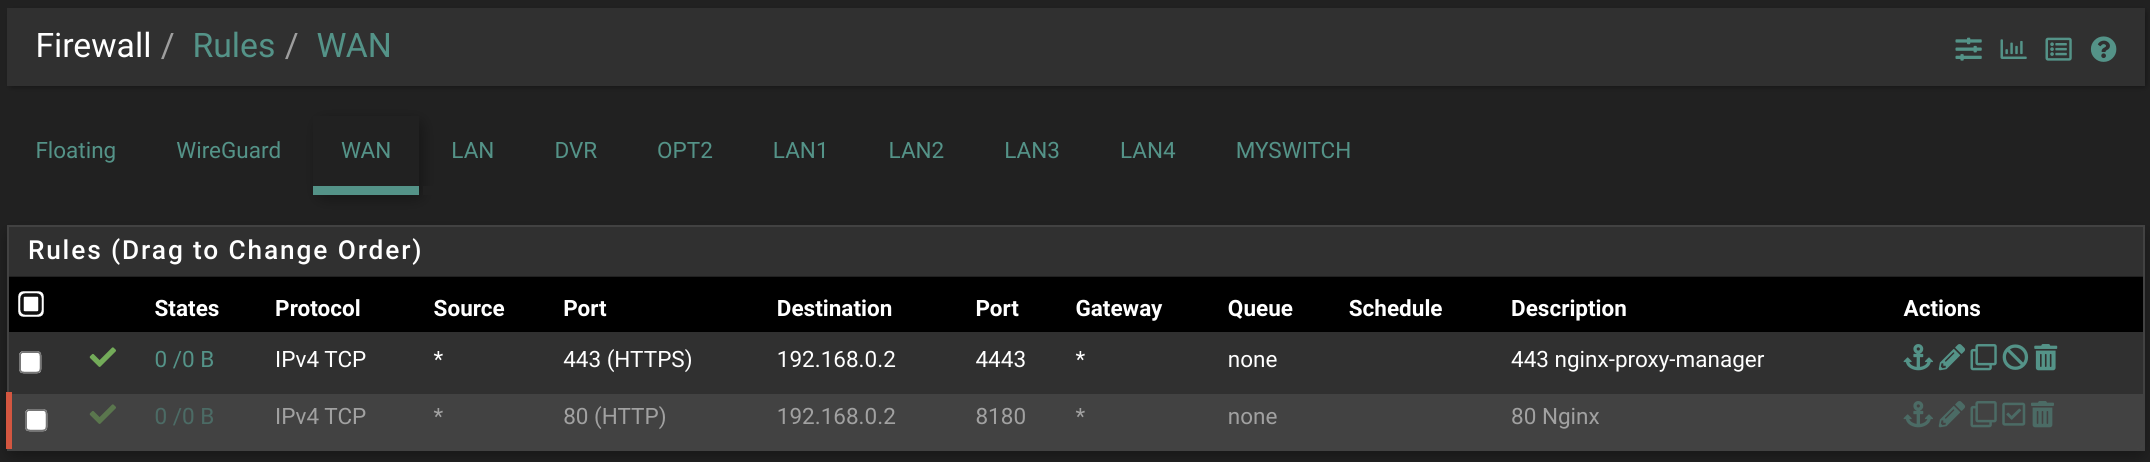Switch to the LAN tab
Image resolution: width=2150 pixels, height=462 pixels.
(x=472, y=150)
